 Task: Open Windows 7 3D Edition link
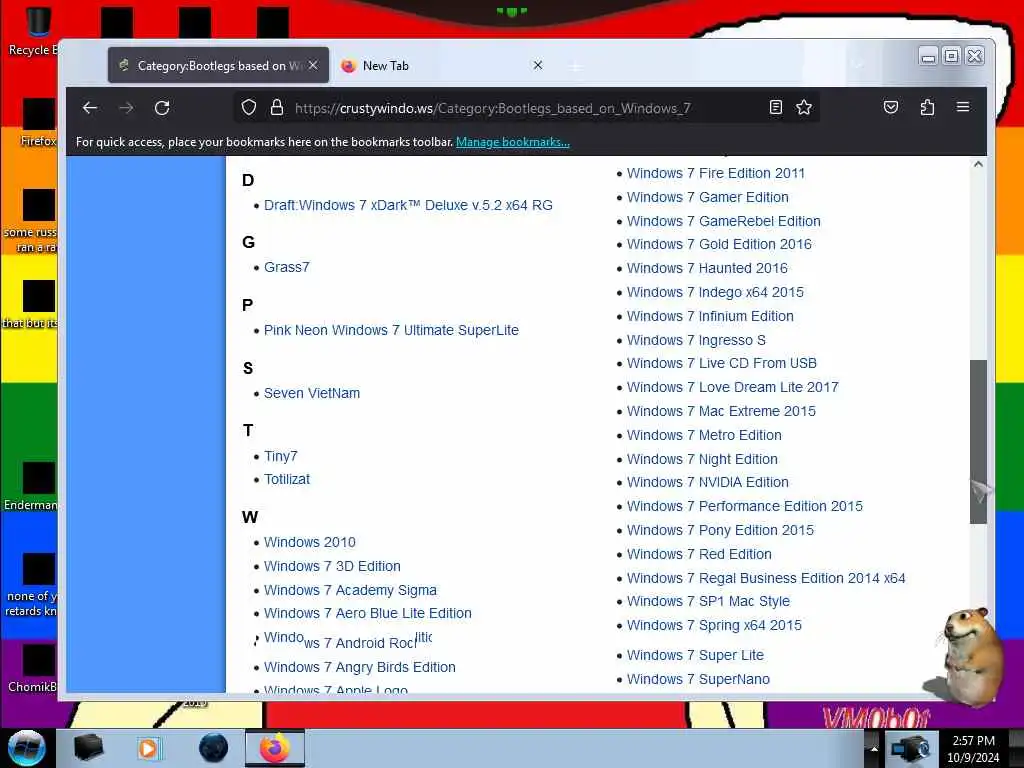pyautogui.click(x=332, y=566)
